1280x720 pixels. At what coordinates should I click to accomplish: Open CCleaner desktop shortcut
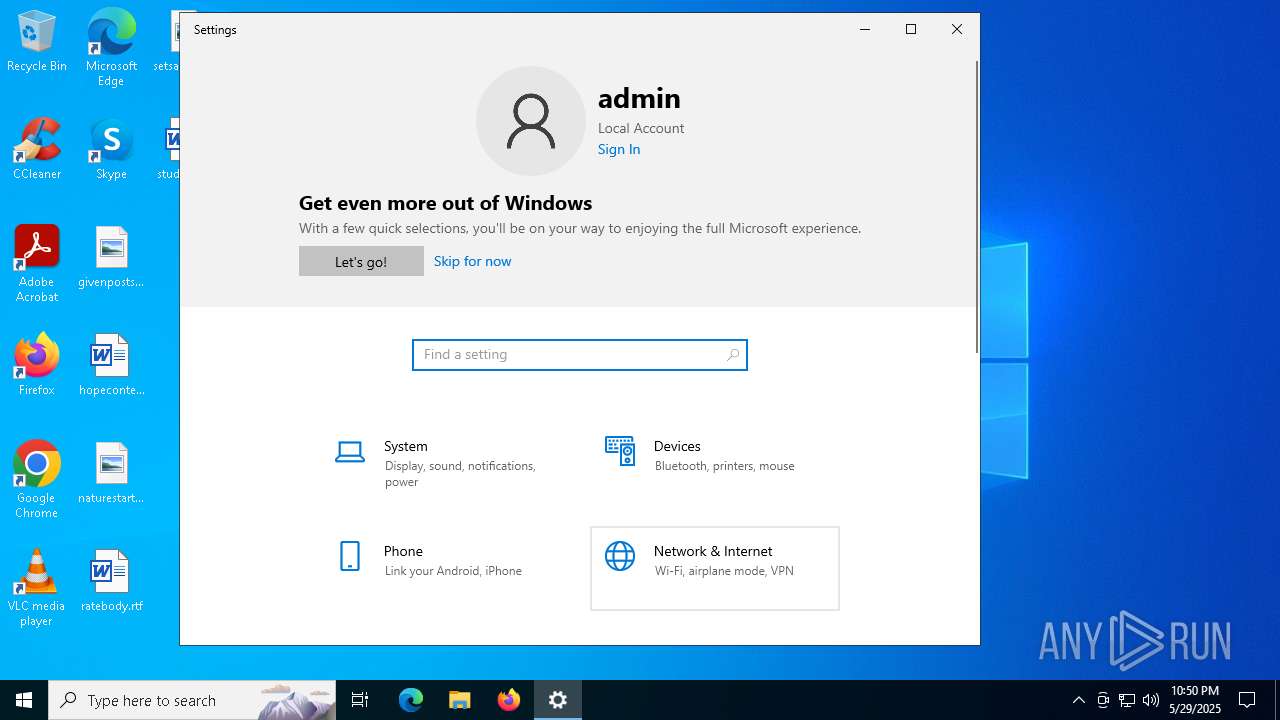click(x=37, y=150)
